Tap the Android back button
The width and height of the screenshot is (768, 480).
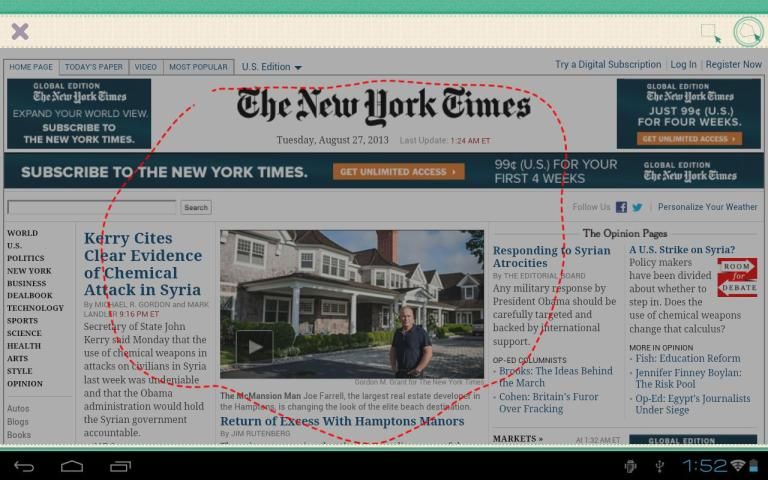[24, 466]
